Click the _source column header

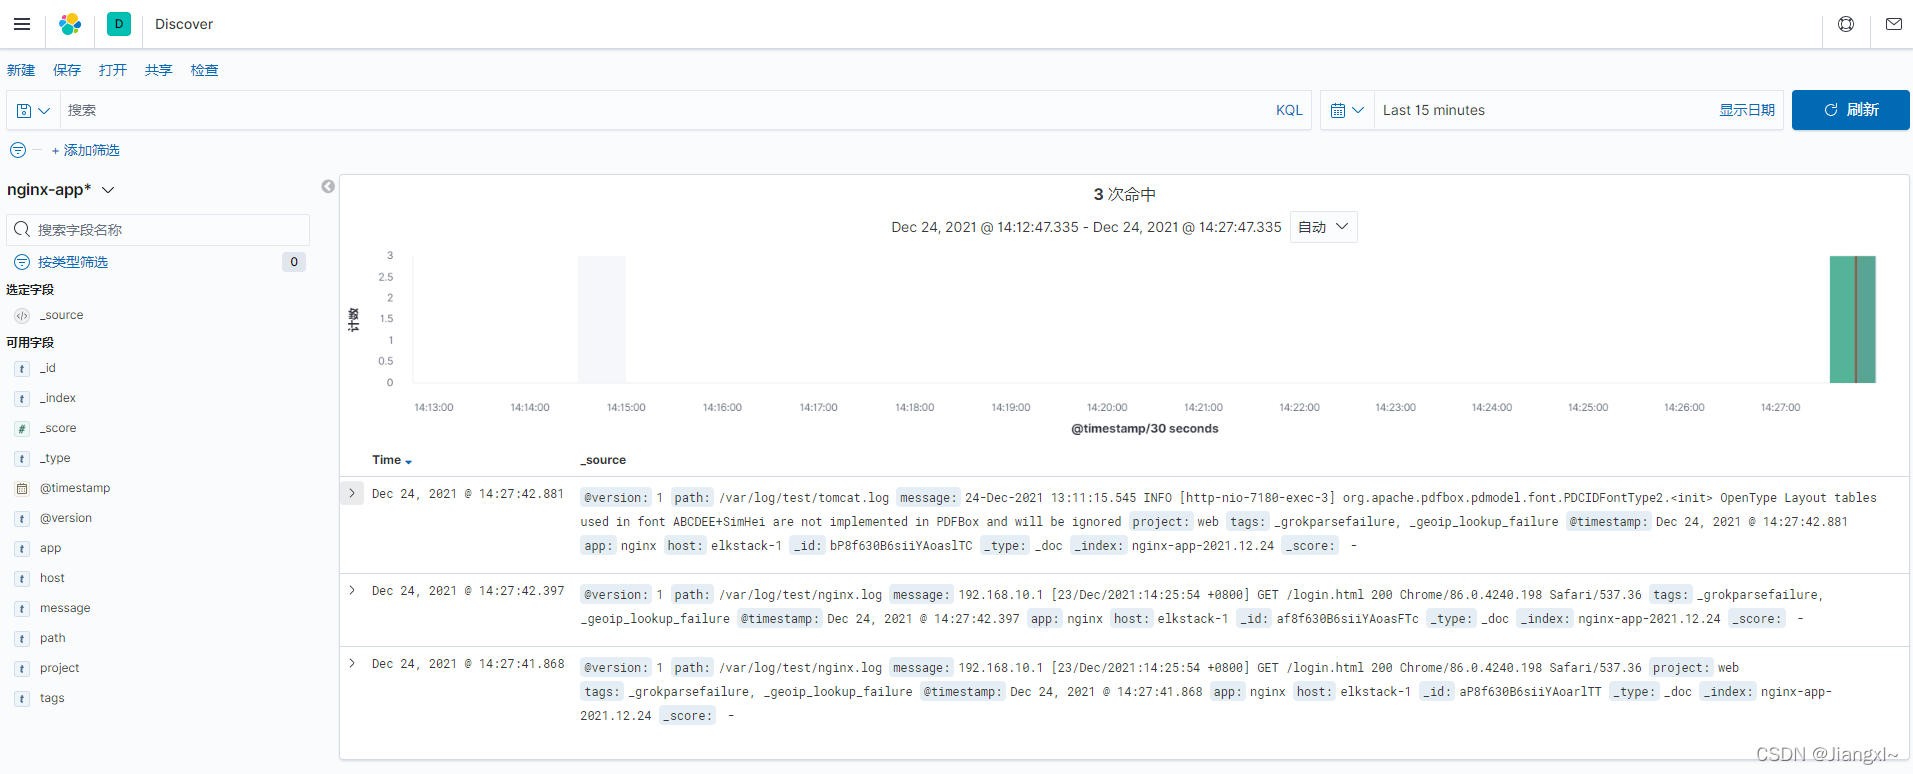(x=603, y=460)
